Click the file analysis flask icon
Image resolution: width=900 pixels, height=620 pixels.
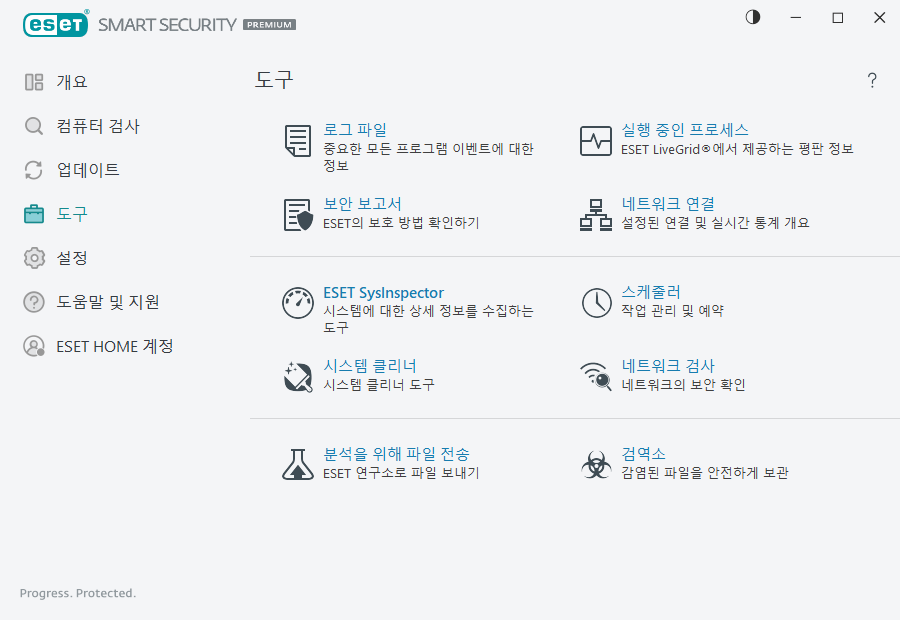tap(297, 463)
